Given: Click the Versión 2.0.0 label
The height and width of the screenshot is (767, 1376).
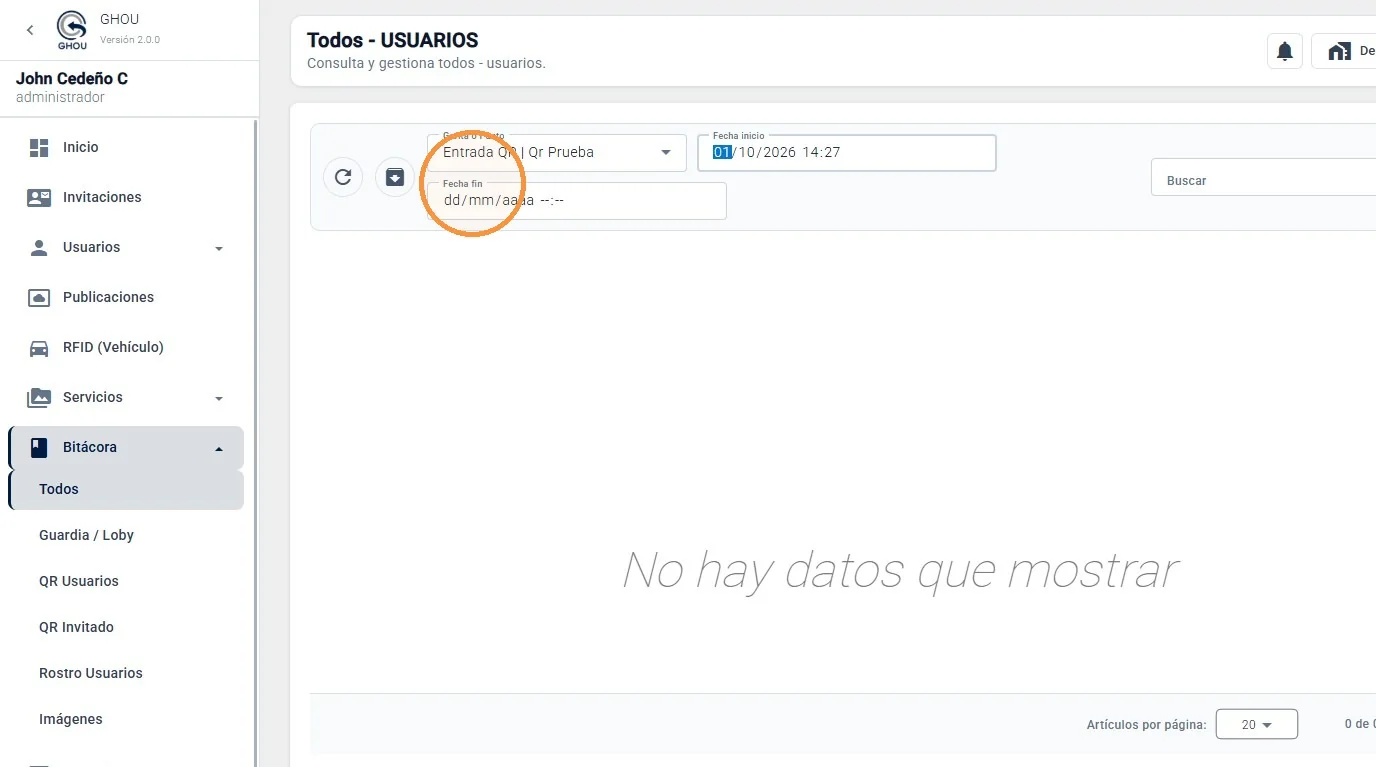Looking at the screenshot, I should pyautogui.click(x=130, y=40).
